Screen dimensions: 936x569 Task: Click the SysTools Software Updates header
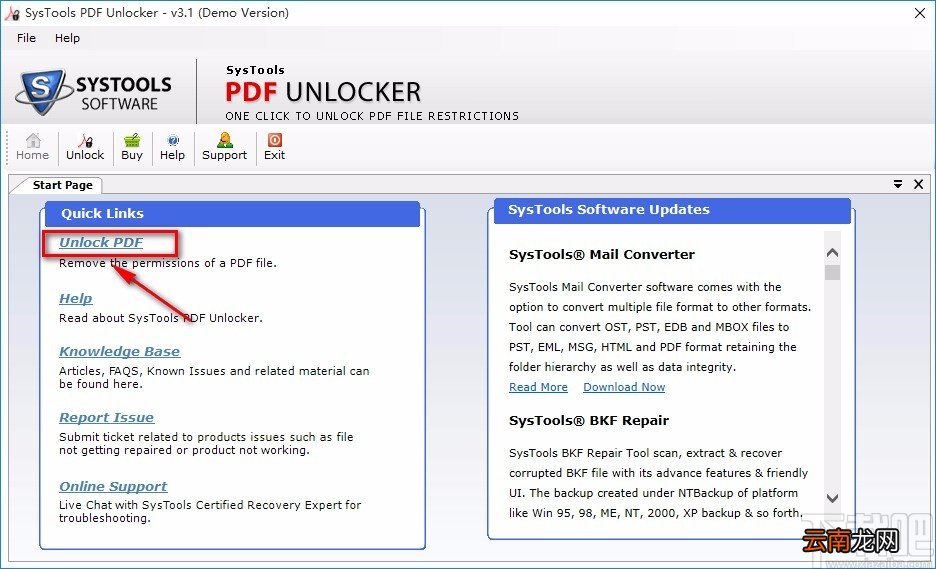click(x=672, y=210)
